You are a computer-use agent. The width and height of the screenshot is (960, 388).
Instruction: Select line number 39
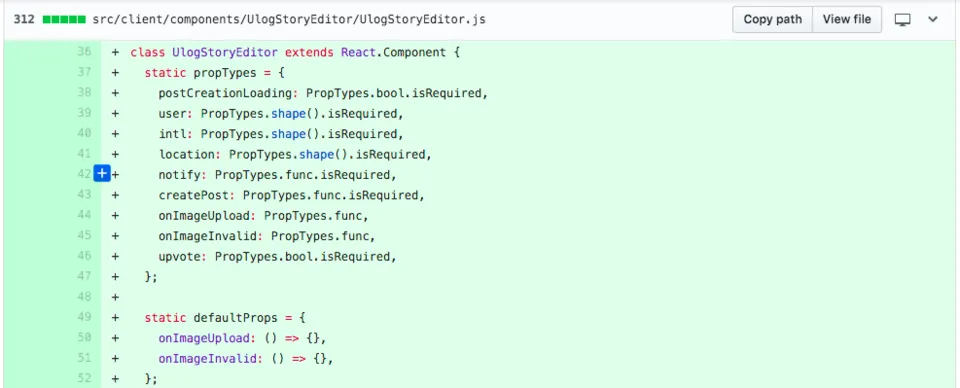point(84,113)
